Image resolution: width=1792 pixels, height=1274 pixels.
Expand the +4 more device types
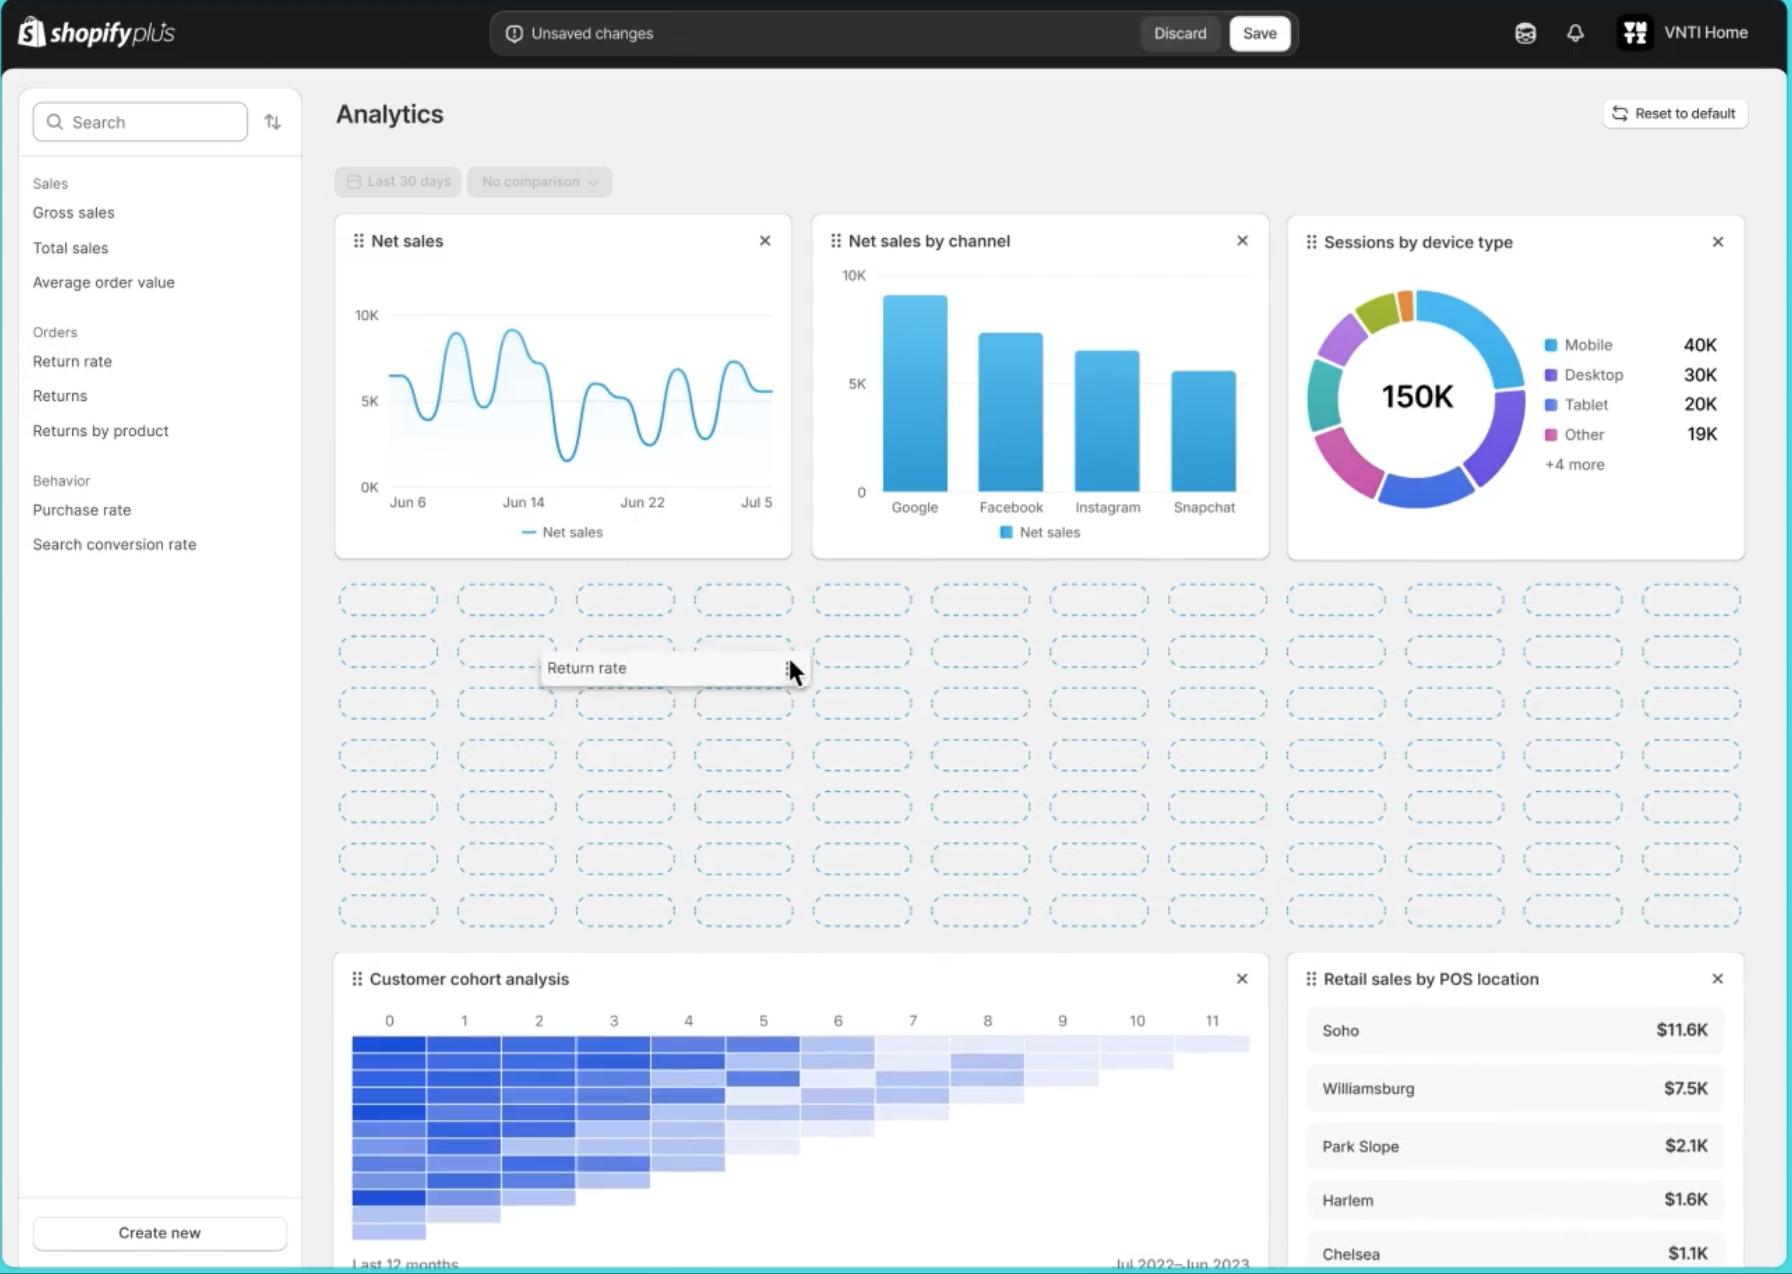coord(1574,465)
